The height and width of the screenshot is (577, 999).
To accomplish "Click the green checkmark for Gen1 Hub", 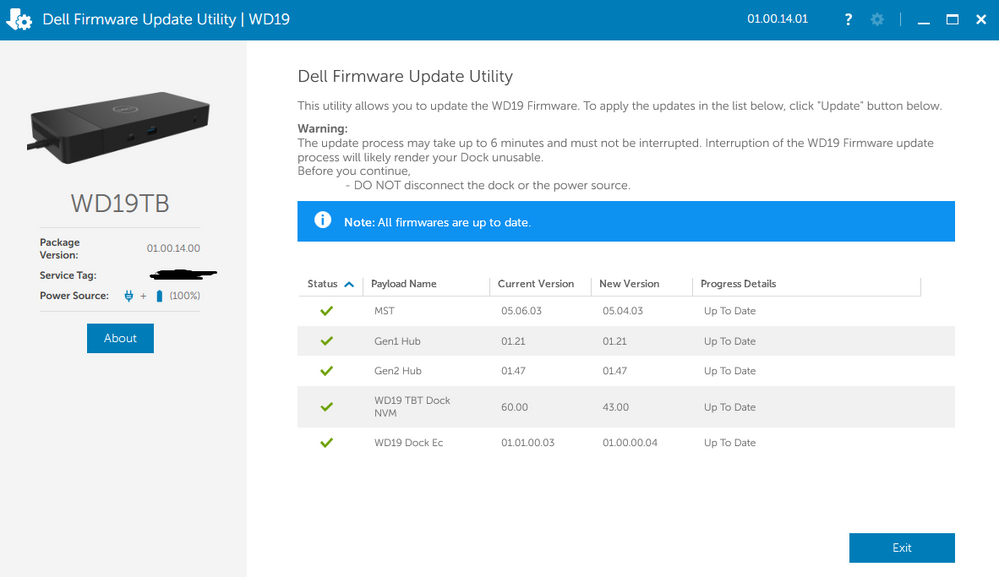I will (x=326, y=341).
